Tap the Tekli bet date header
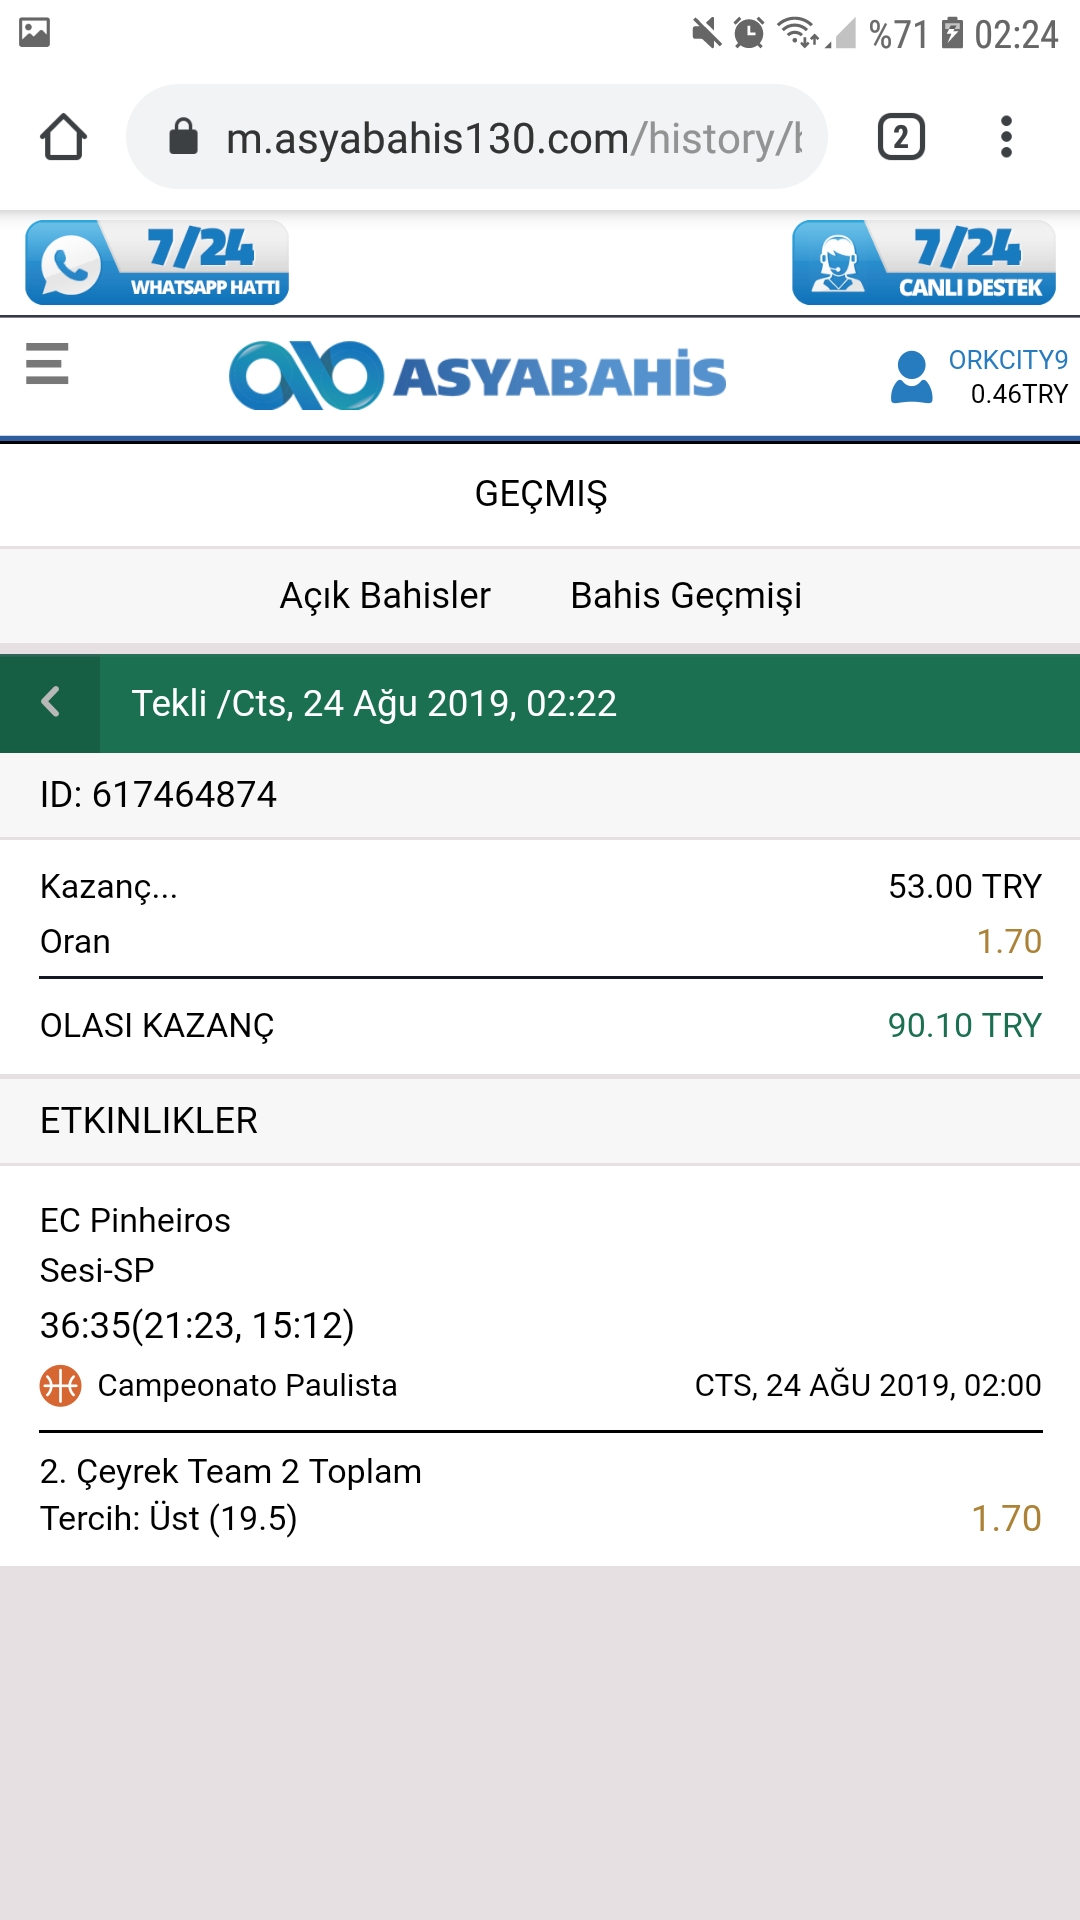 click(374, 704)
